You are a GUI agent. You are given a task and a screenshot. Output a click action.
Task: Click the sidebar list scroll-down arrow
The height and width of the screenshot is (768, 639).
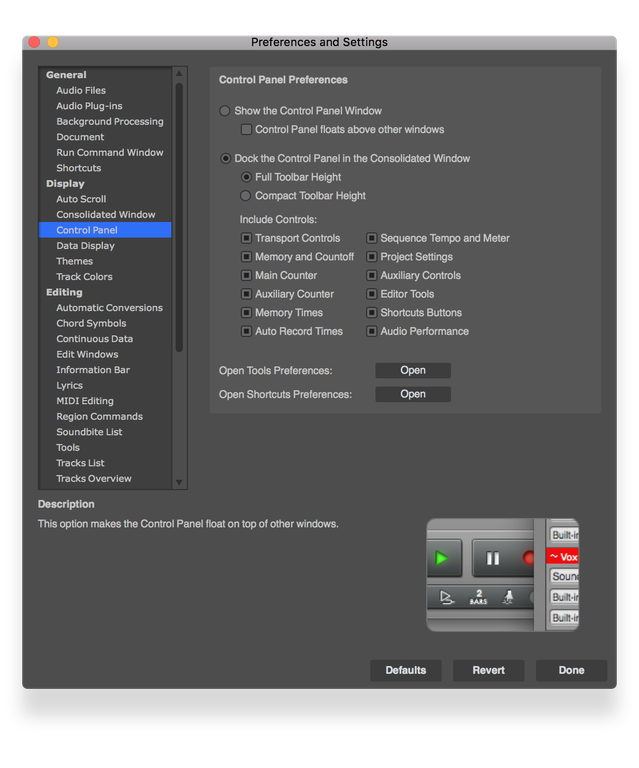click(x=179, y=482)
